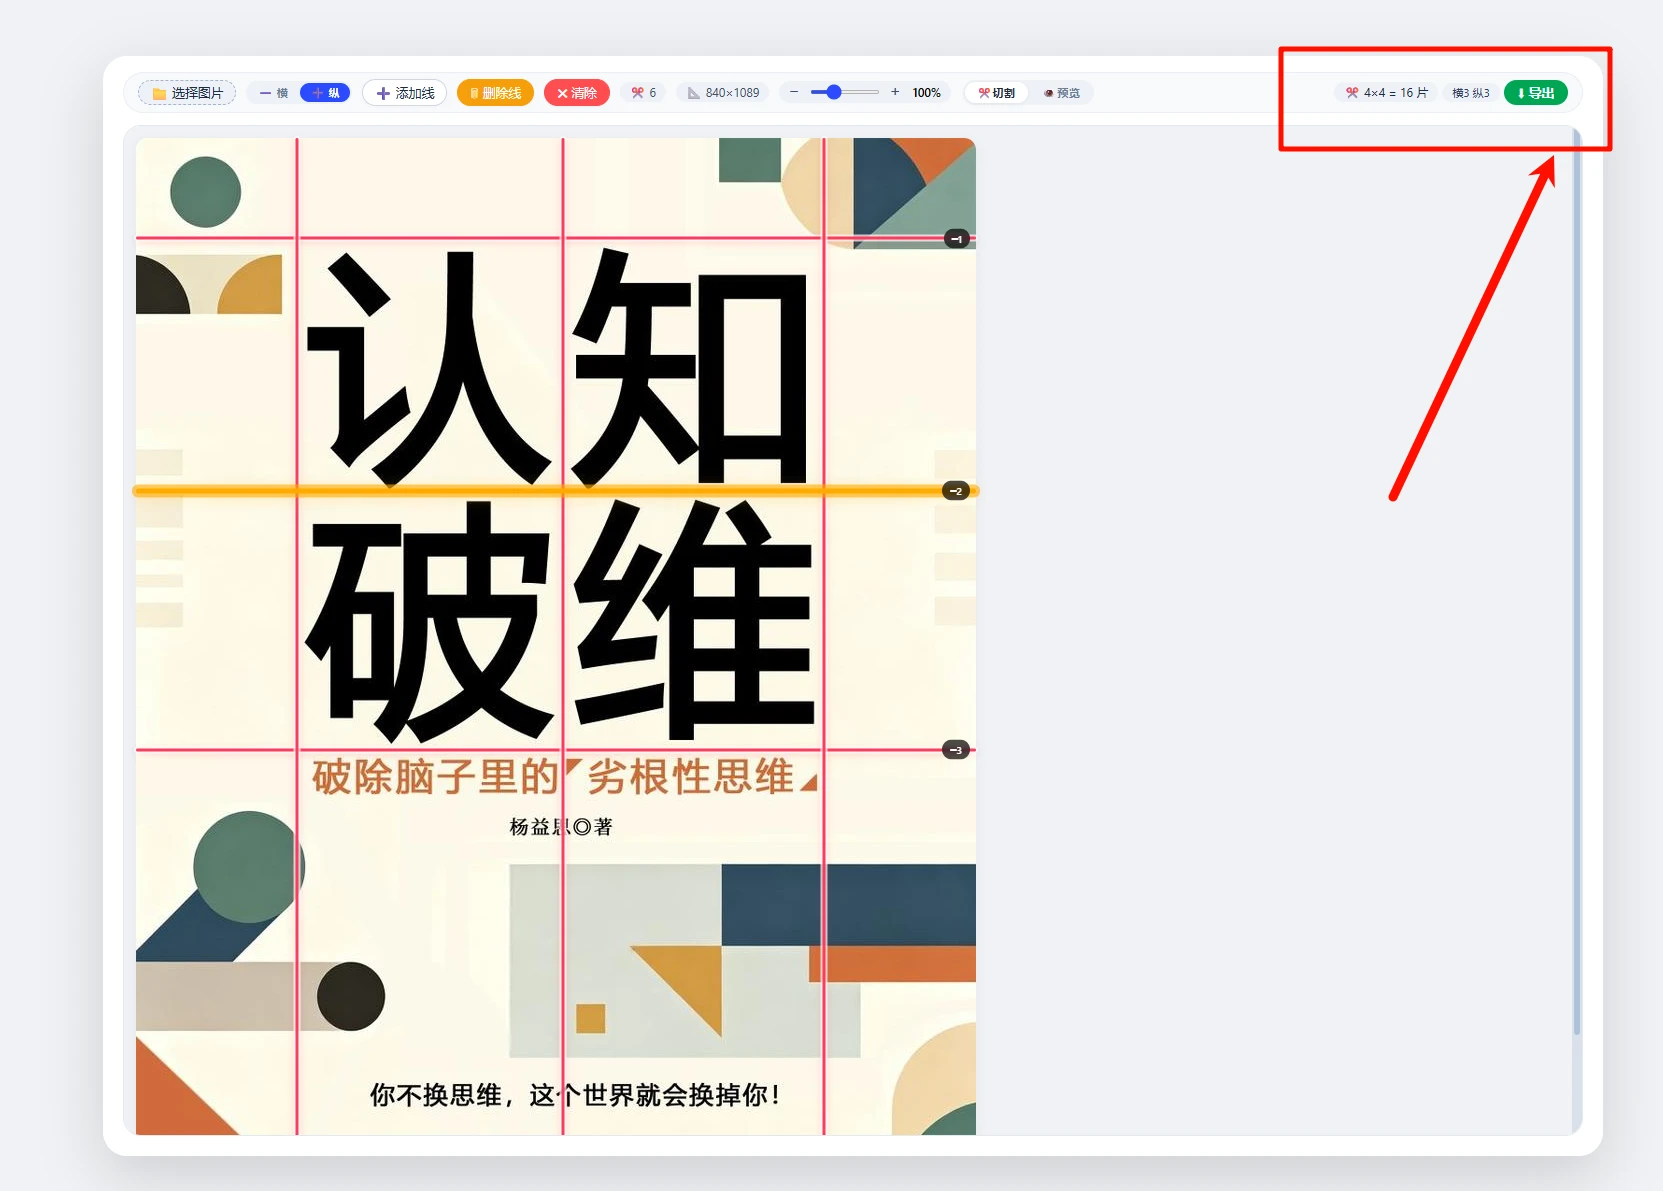The width and height of the screenshot is (1663, 1191).
Task: Click the scissors line count badge 6
Action: (643, 93)
